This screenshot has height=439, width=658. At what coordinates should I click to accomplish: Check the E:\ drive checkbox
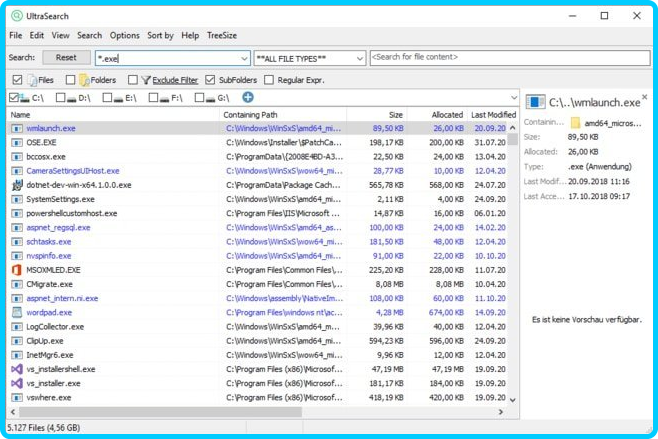[107, 98]
